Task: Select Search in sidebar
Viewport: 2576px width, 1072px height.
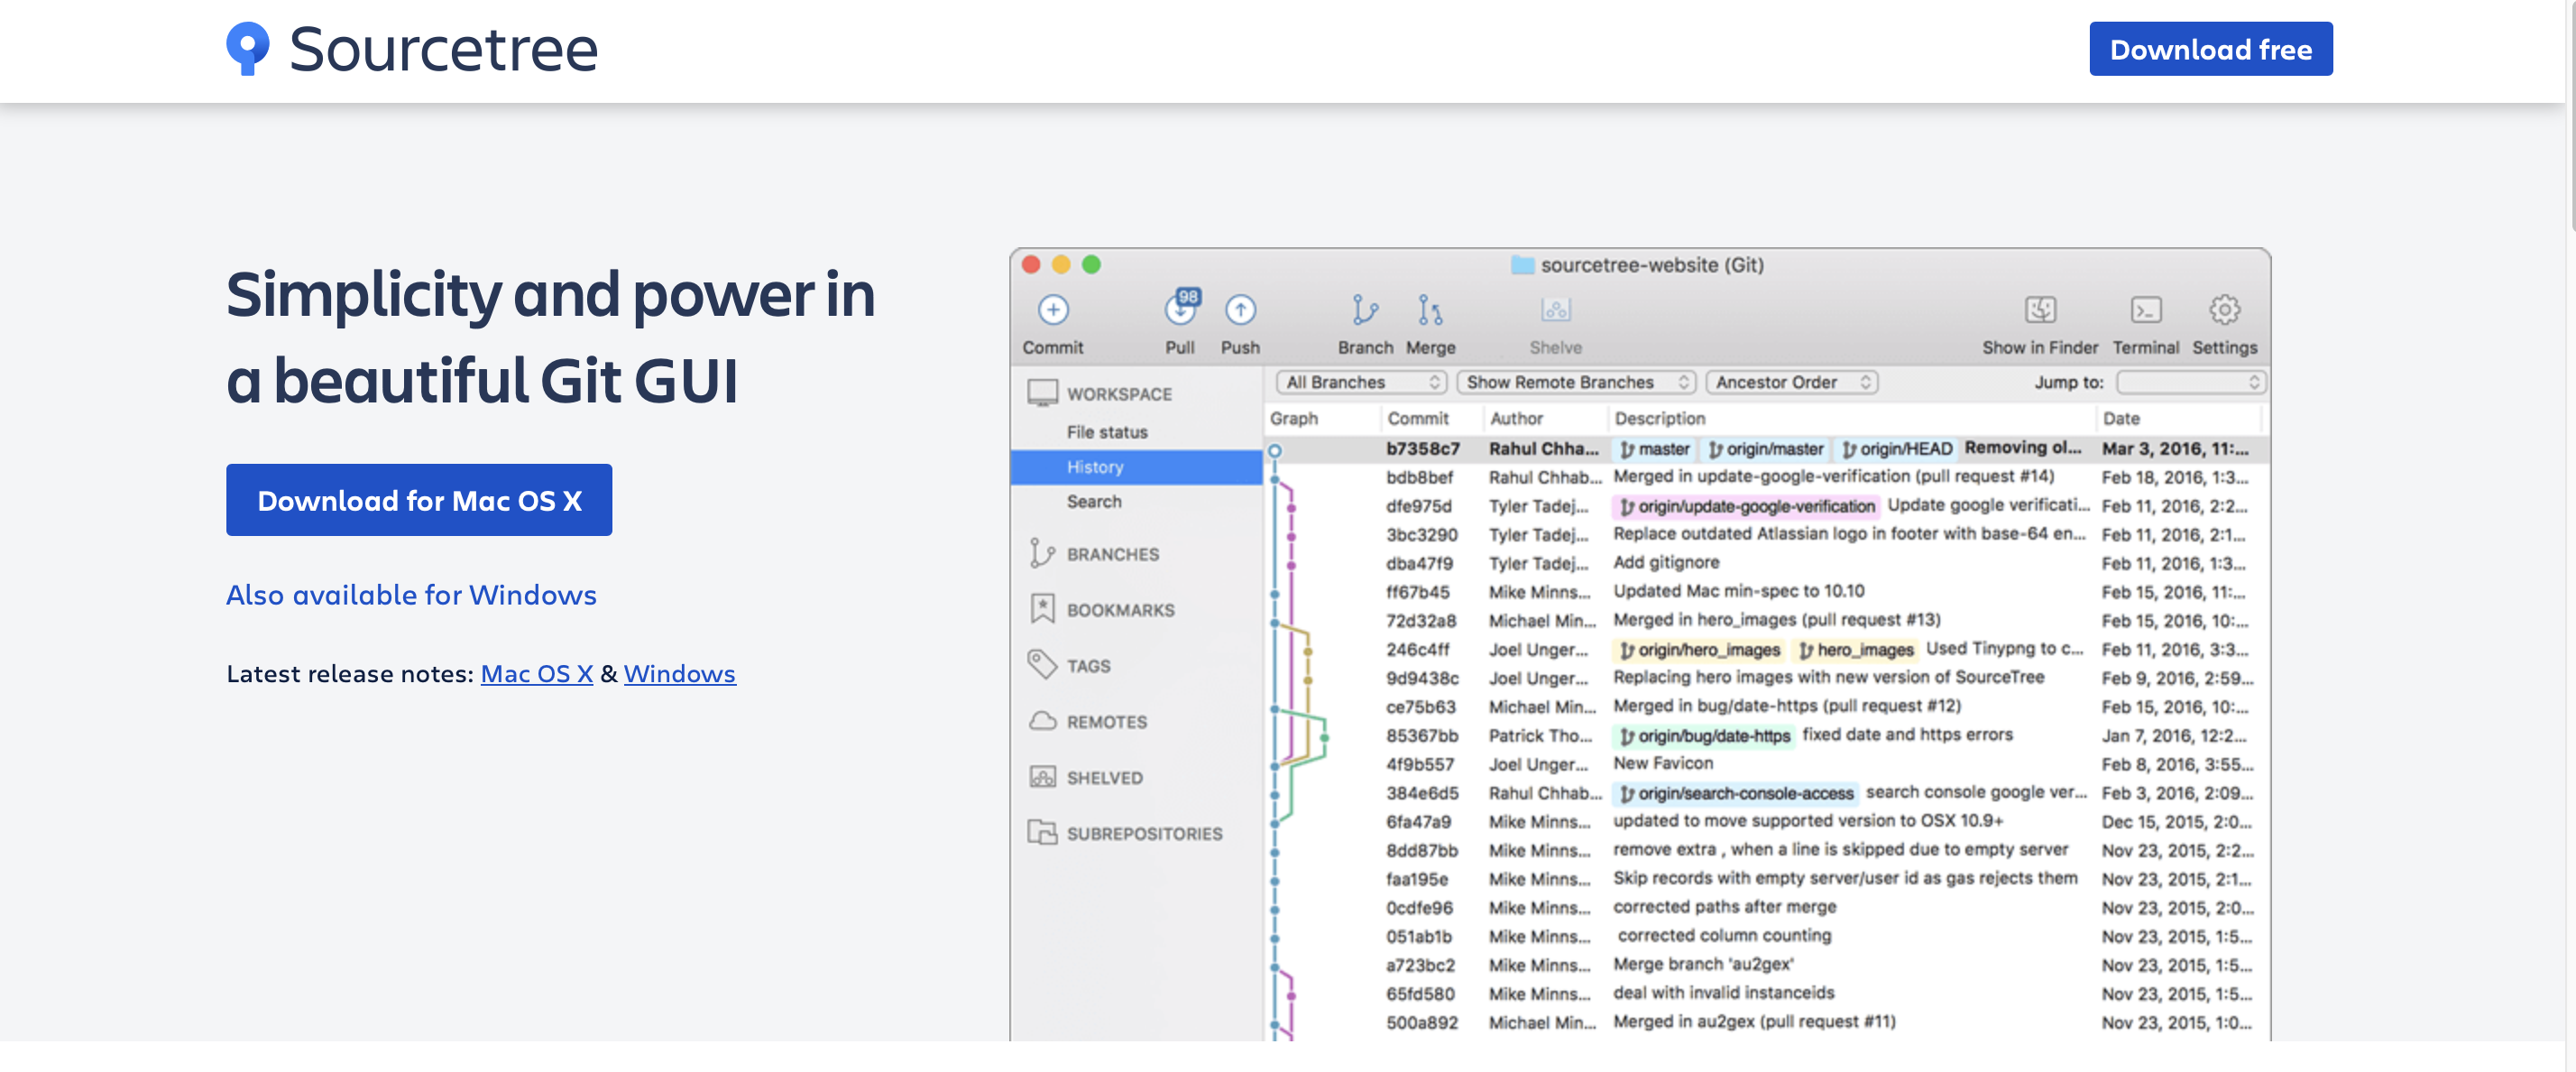Action: click(1093, 501)
